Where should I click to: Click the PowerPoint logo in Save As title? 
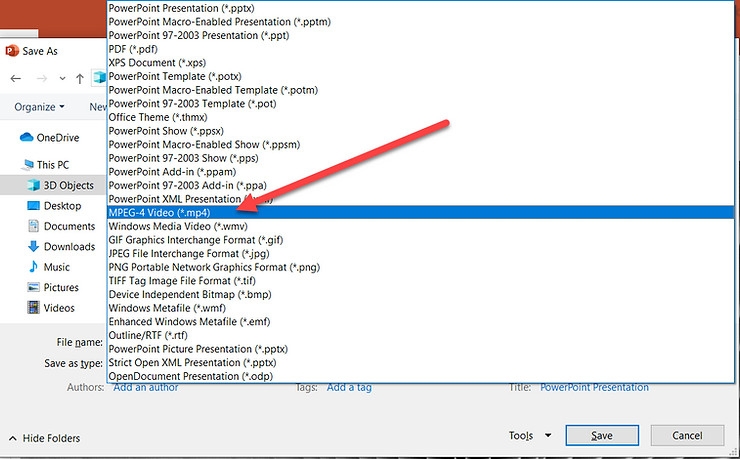[x=12, y=50]
